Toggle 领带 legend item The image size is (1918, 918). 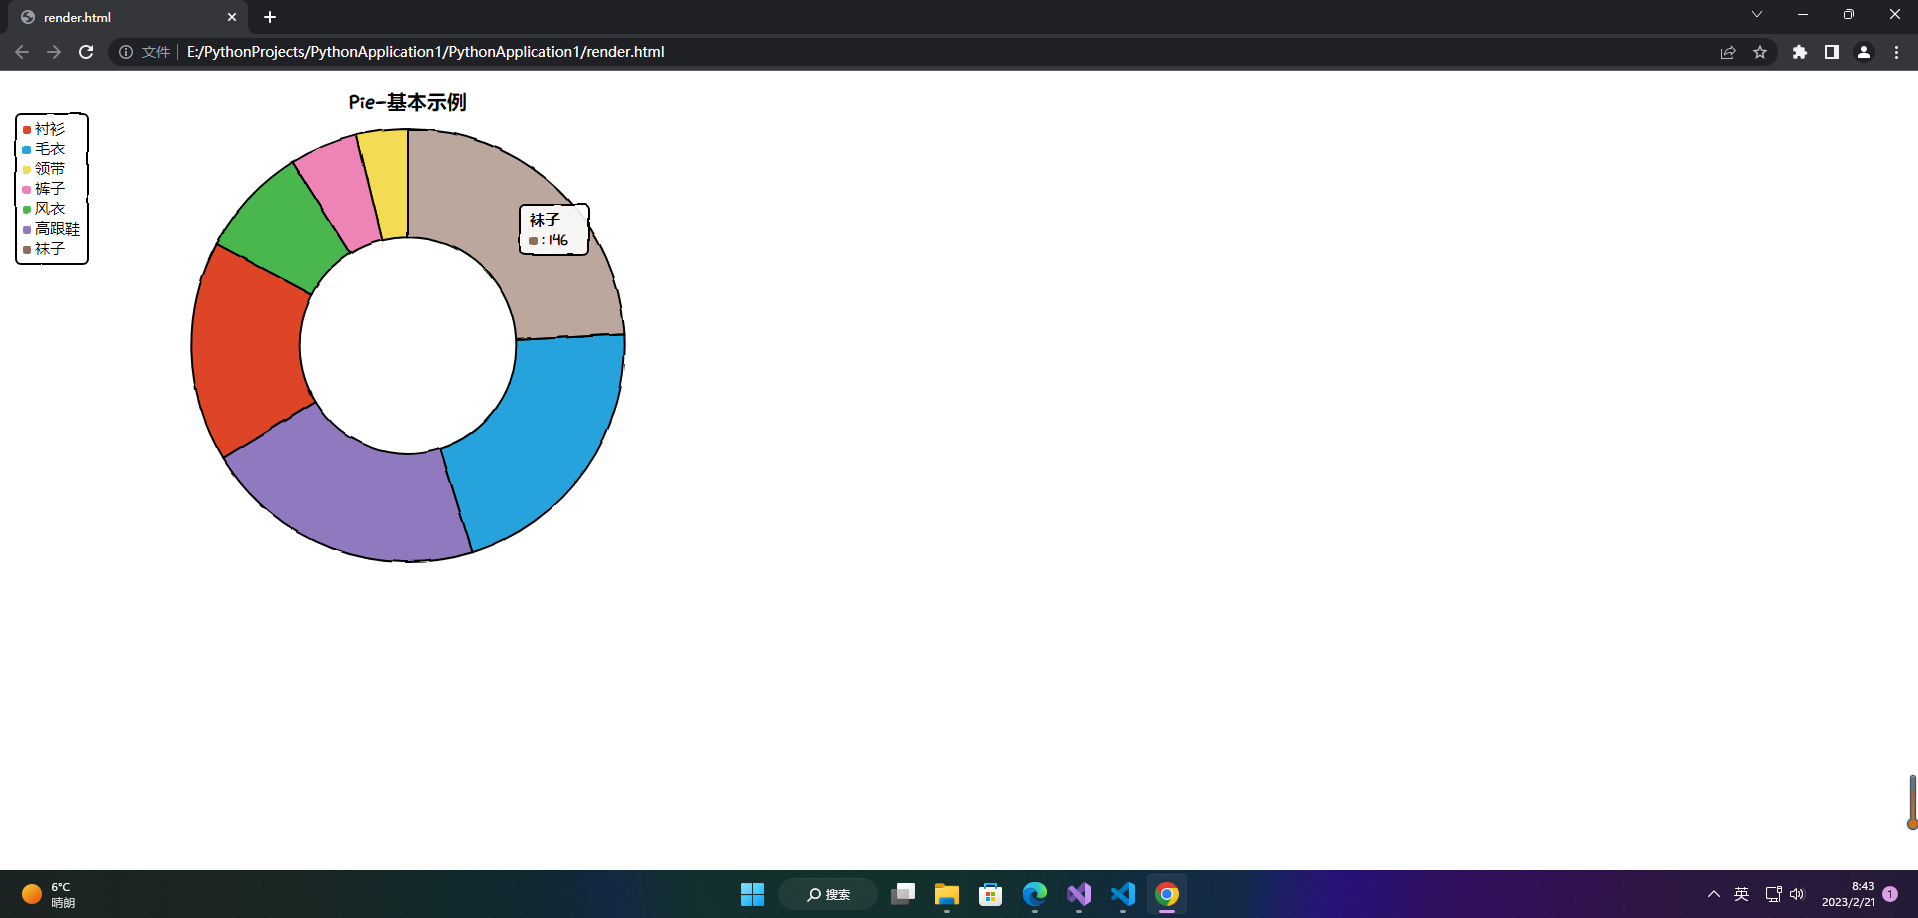[44, 169]
